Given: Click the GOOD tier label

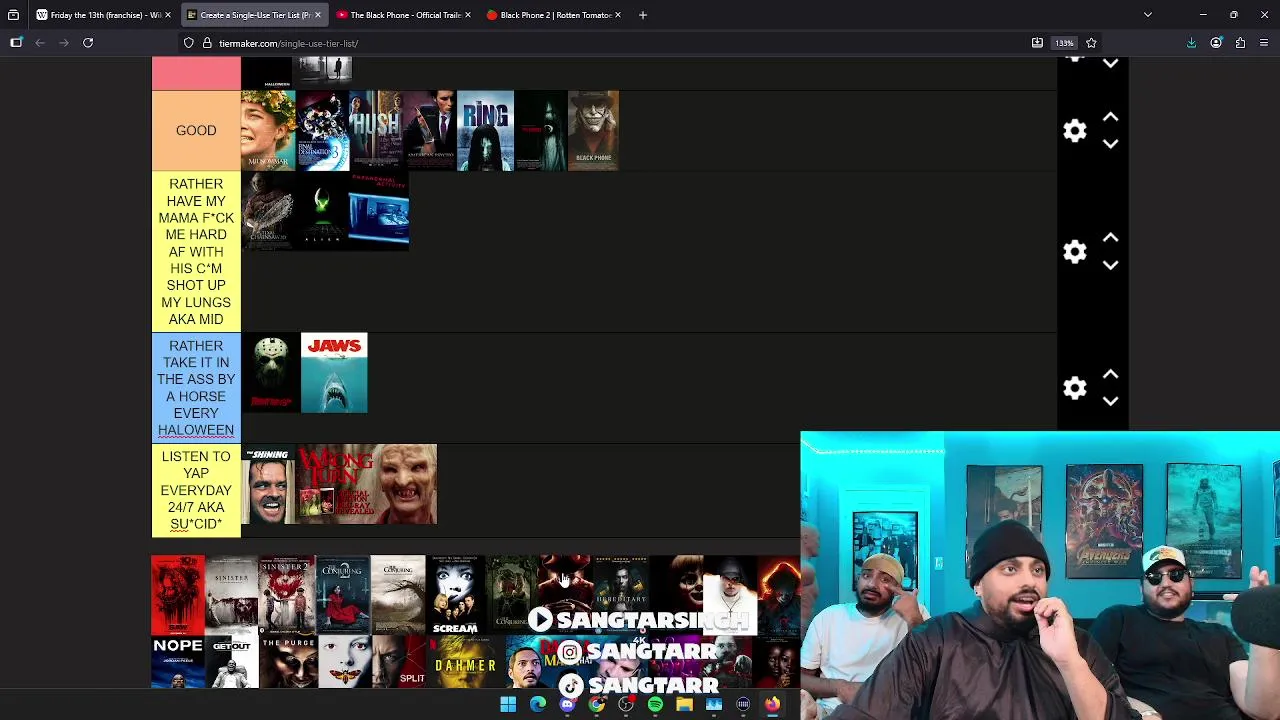Looking at the screenshot, I should point(196,130).
